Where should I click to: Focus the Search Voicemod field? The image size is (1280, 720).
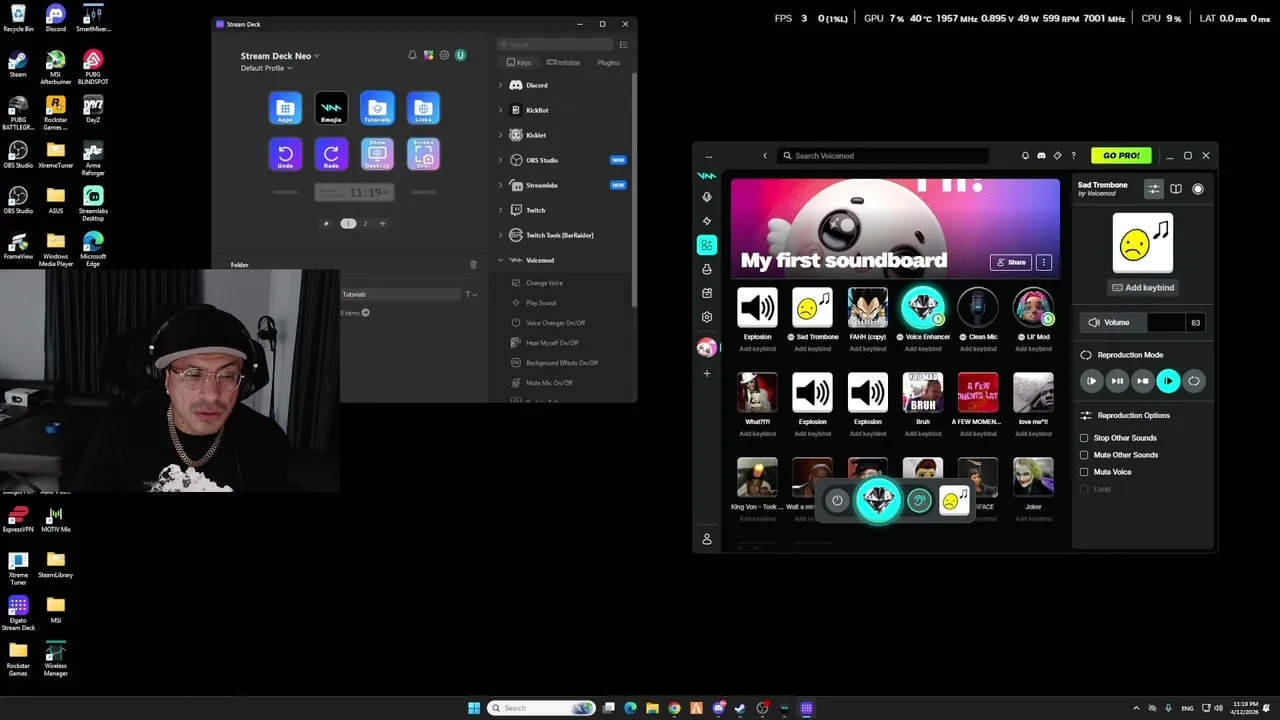pos(884,156)
